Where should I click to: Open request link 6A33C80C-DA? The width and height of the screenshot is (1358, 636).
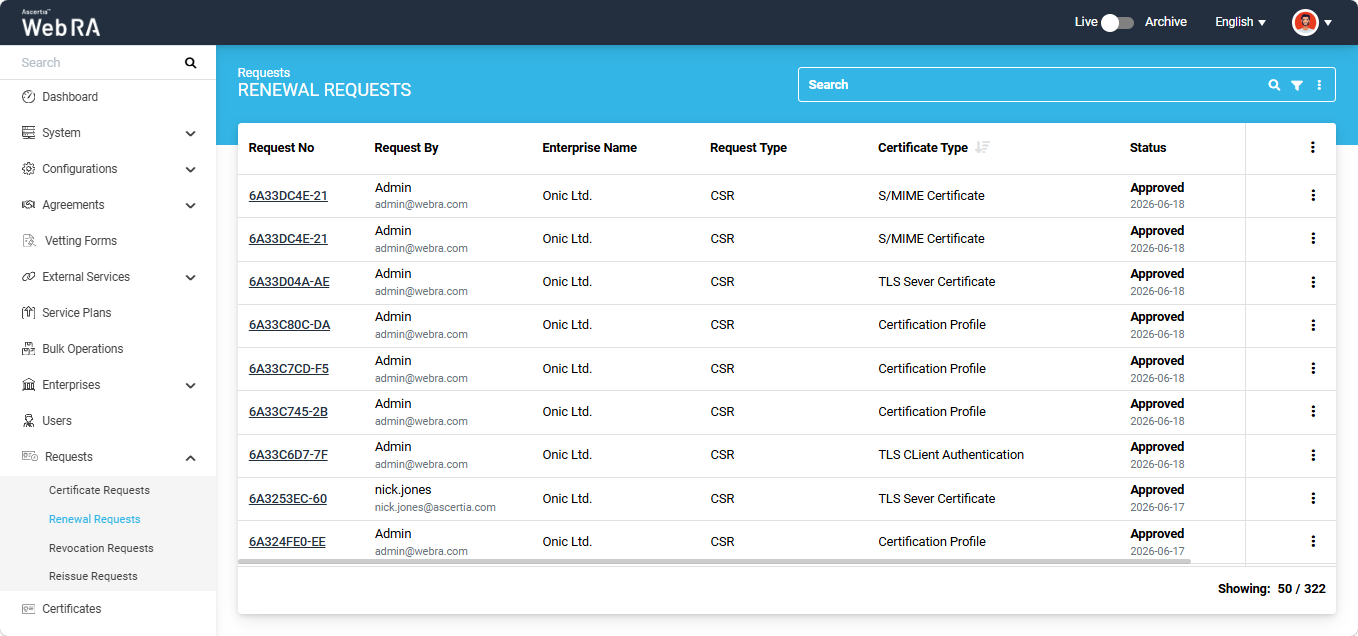tap(289, 325)
